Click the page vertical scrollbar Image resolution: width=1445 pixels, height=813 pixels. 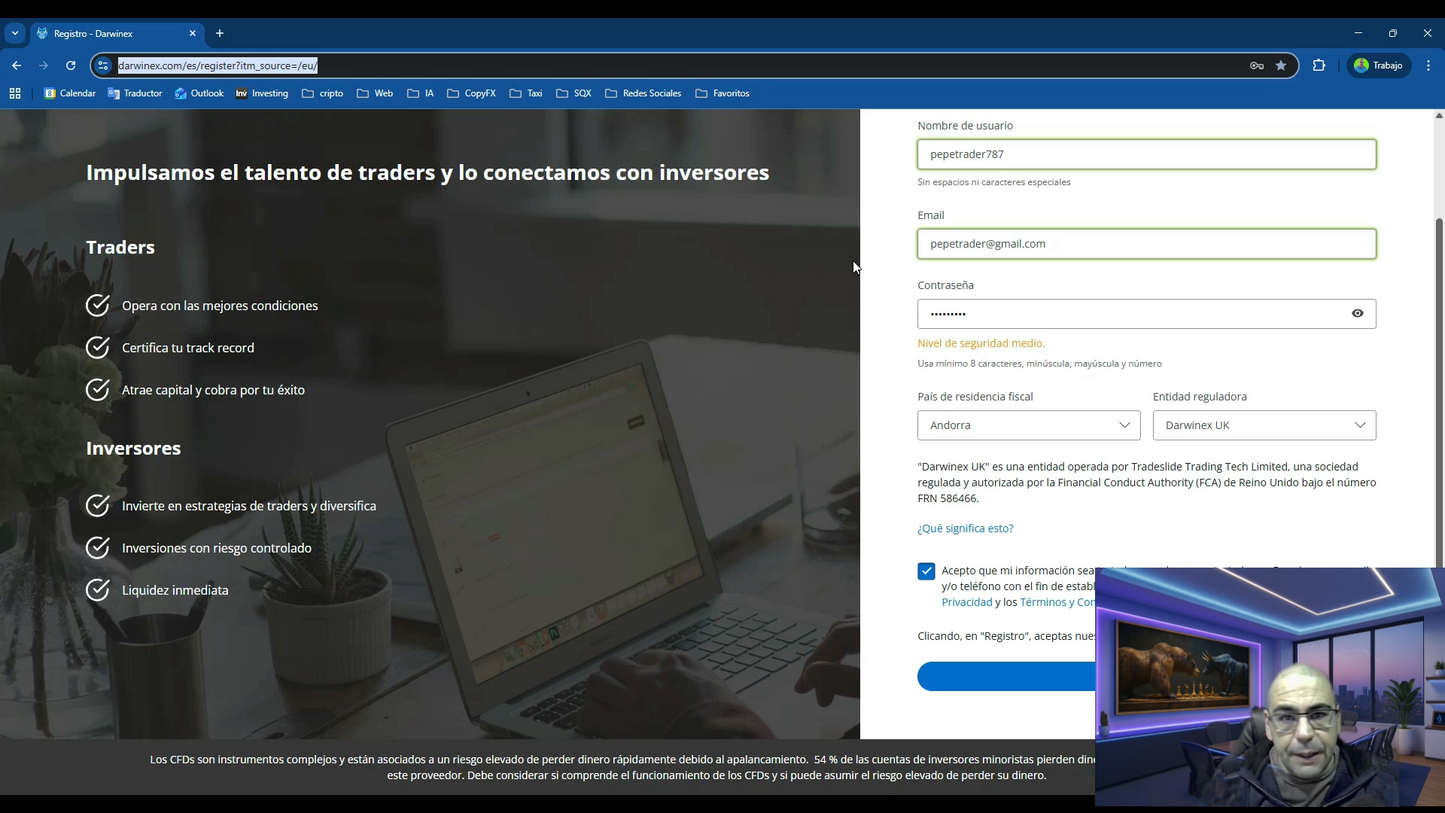click(1439, 392)
